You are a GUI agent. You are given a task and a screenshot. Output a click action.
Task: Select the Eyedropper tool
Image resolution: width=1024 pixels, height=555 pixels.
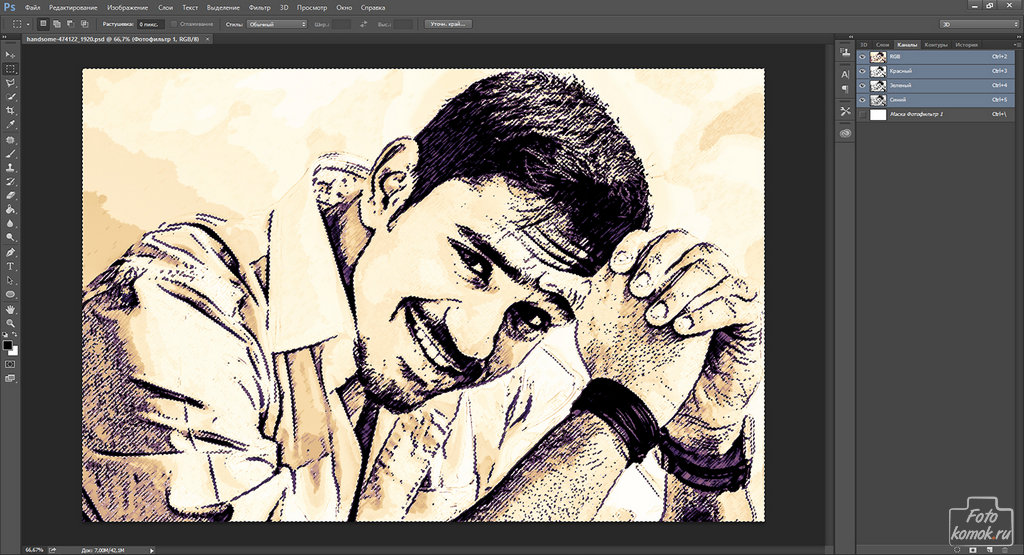(x=10, y=125)
